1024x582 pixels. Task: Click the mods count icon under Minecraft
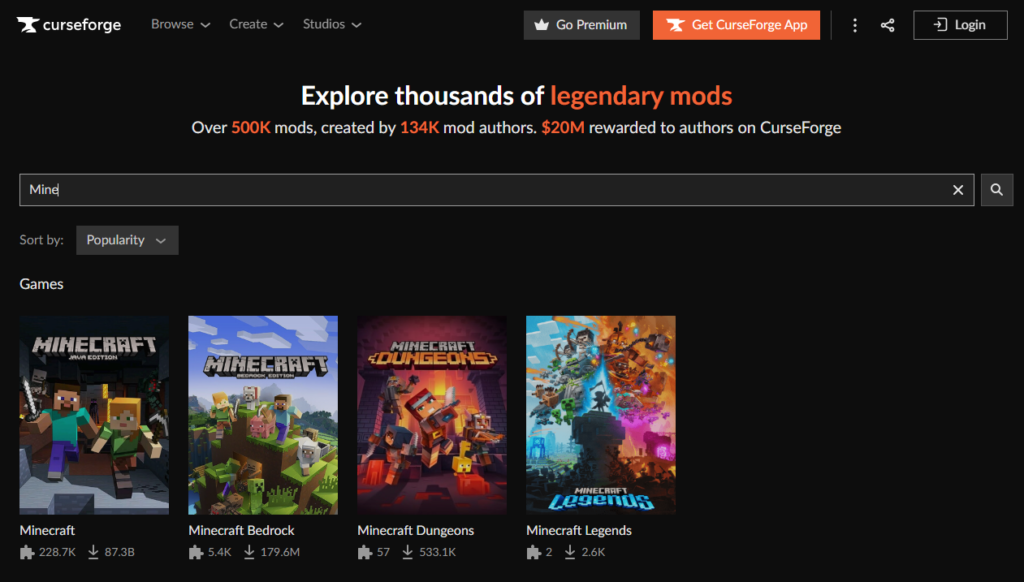coord(27,552)
